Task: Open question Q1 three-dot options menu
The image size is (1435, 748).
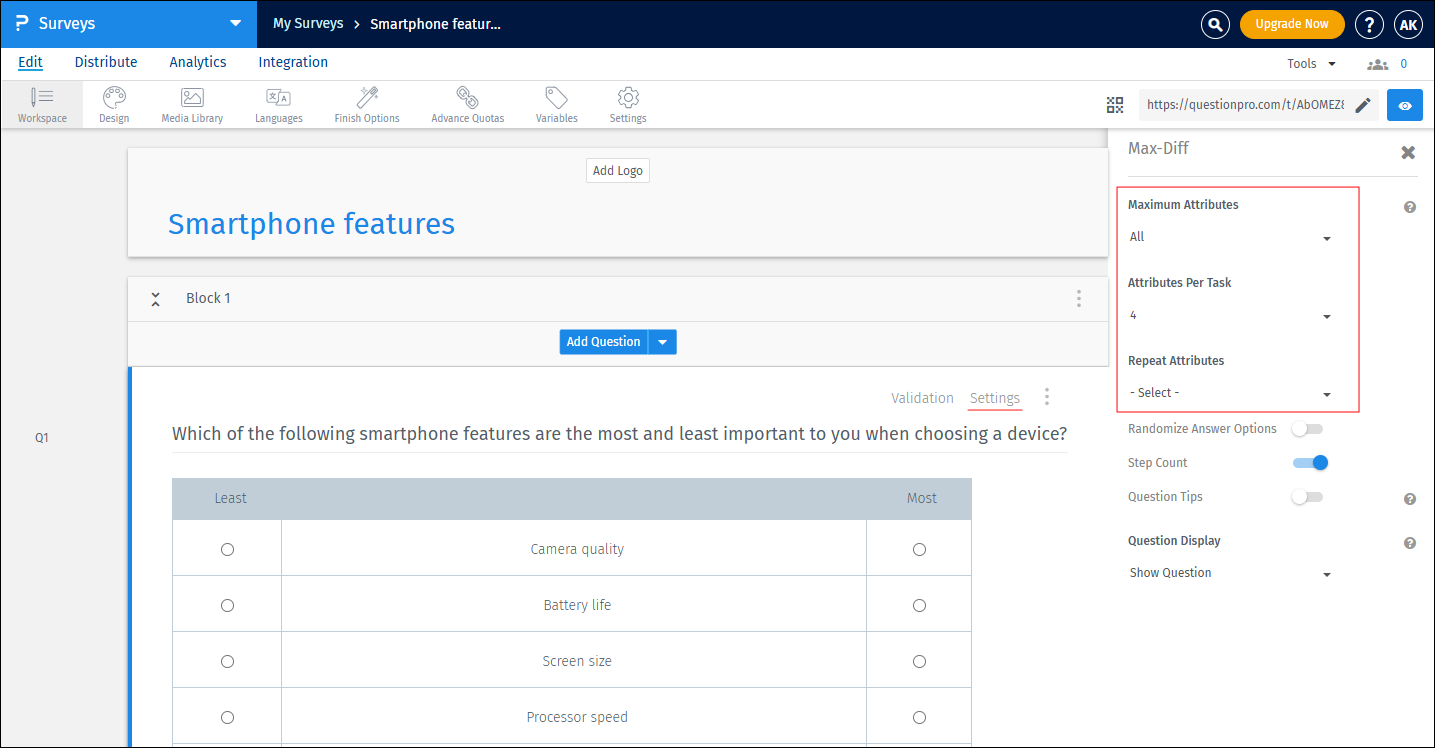Action: [1047, 397]
